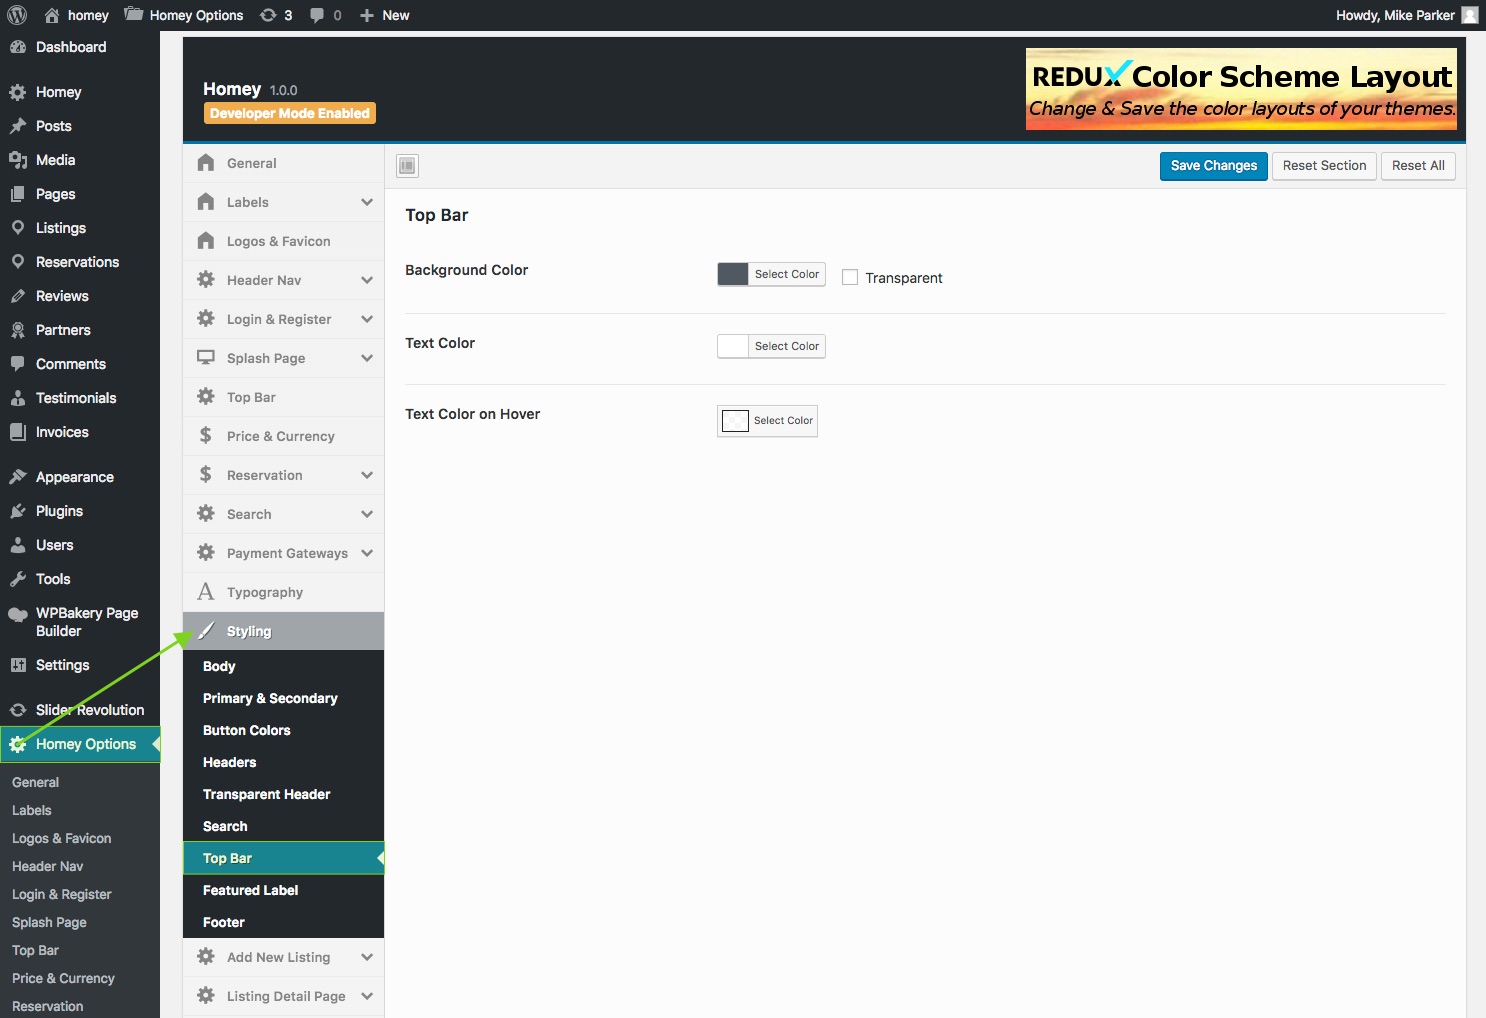Open the homey site home icon
The width and height of the screenshot is (1486, 1018).
pos(52,15)
